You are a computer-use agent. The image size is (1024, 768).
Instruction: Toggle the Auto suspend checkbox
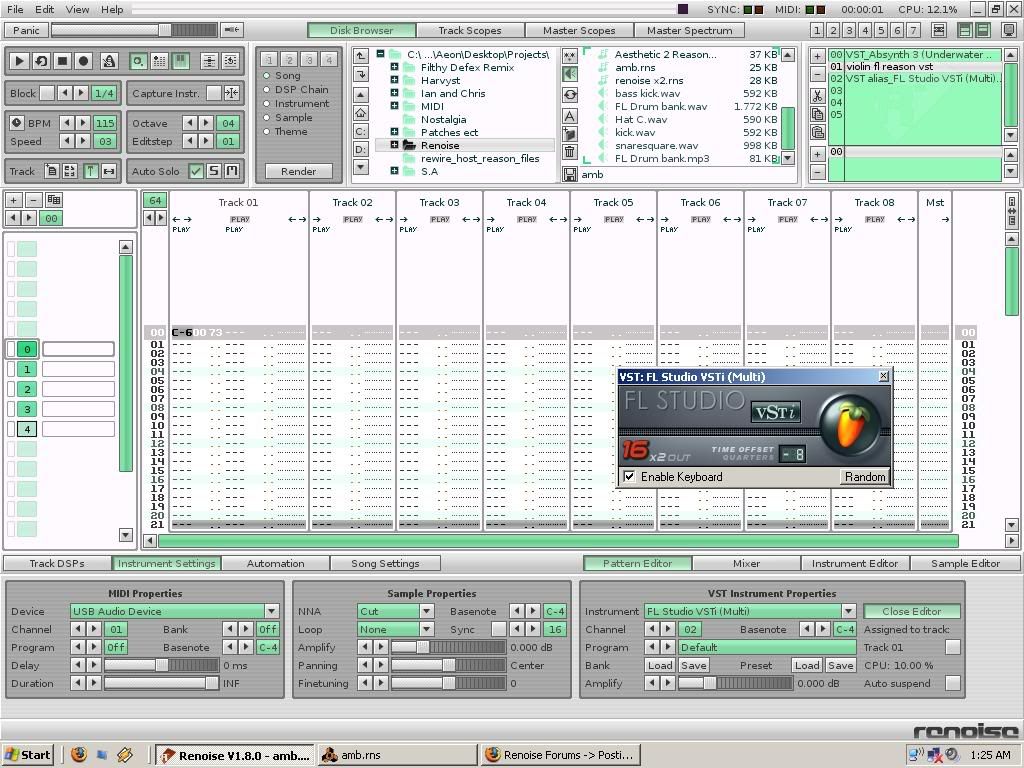click(953, 683)
